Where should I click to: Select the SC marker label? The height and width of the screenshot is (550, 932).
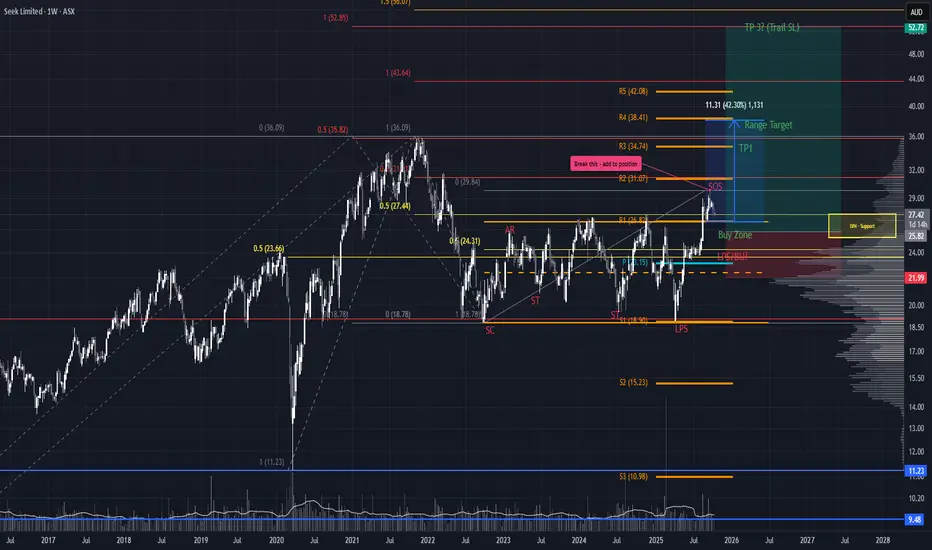coord(490,330)
